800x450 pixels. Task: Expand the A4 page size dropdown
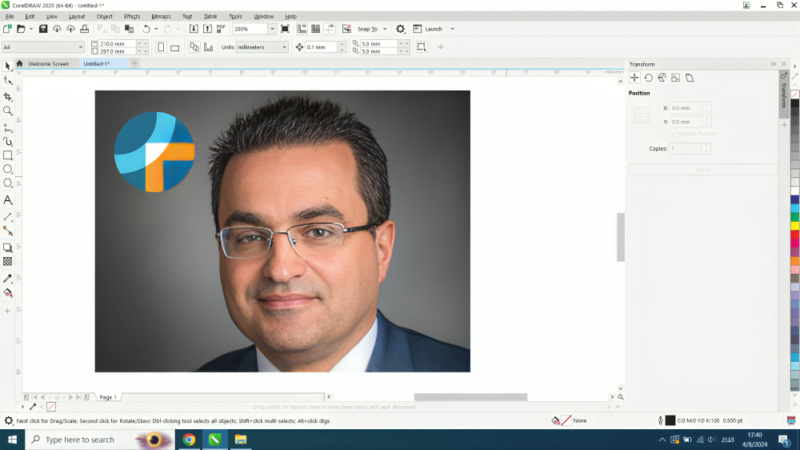click(42, 47)
